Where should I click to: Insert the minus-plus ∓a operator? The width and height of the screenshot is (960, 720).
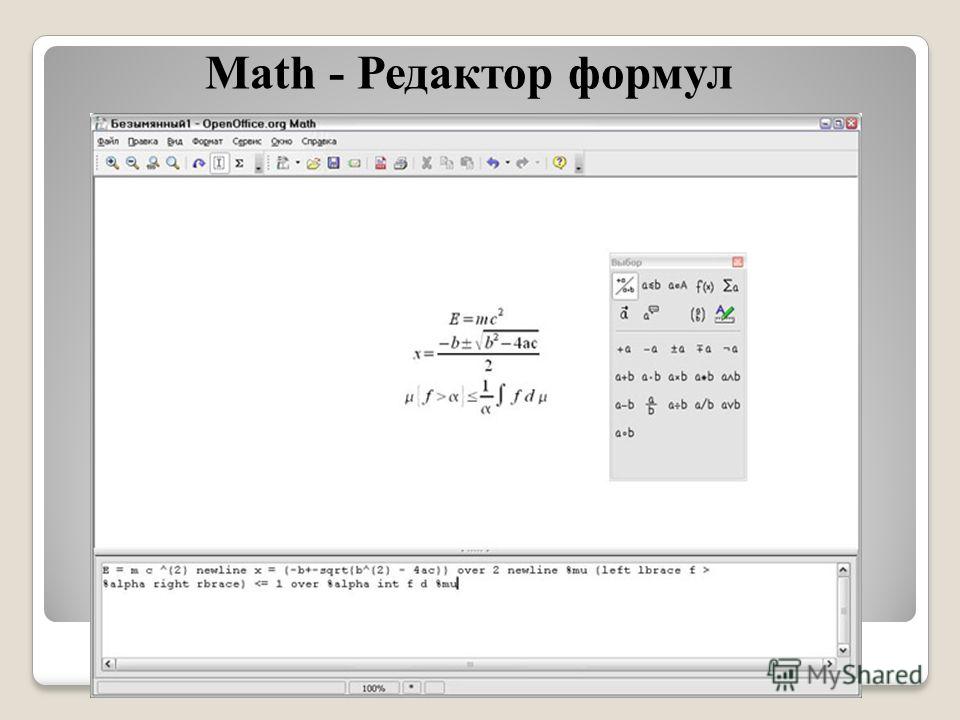(703, 349)
